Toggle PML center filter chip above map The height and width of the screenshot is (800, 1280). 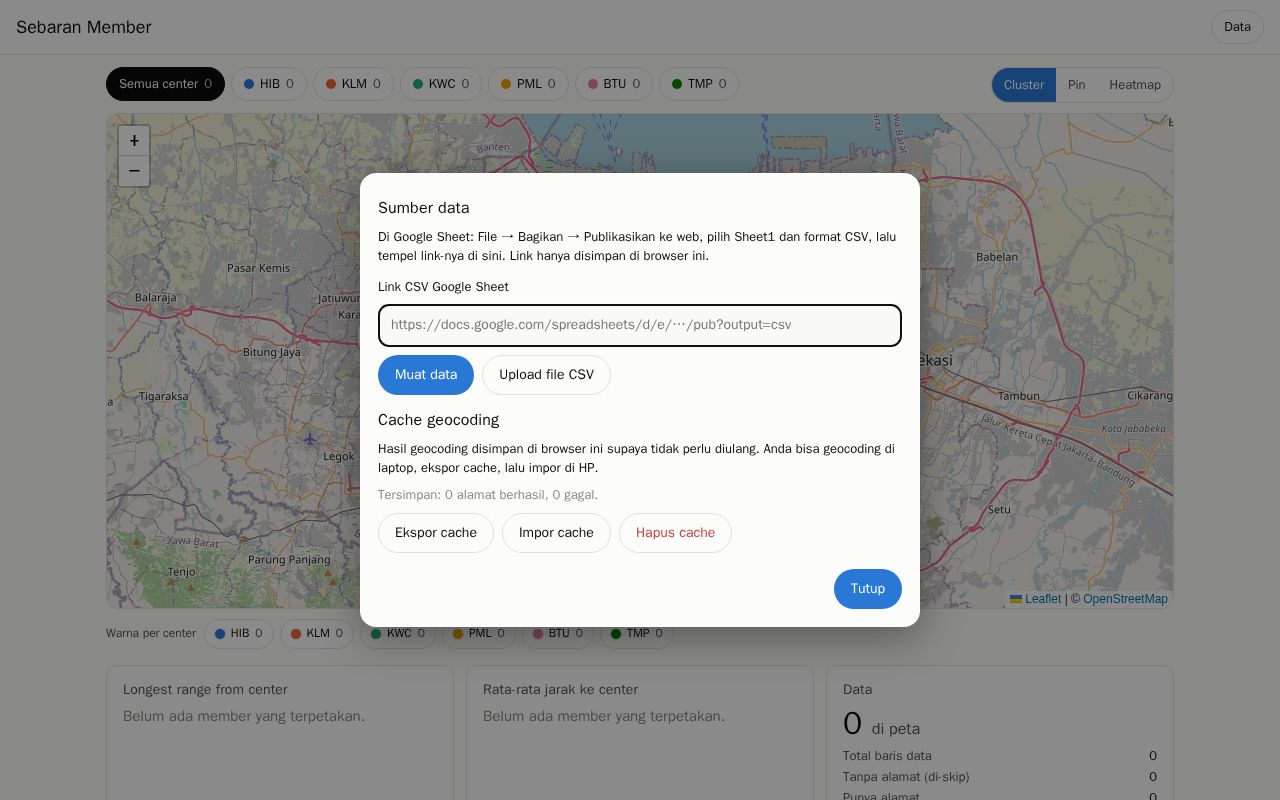click(528, 84)
